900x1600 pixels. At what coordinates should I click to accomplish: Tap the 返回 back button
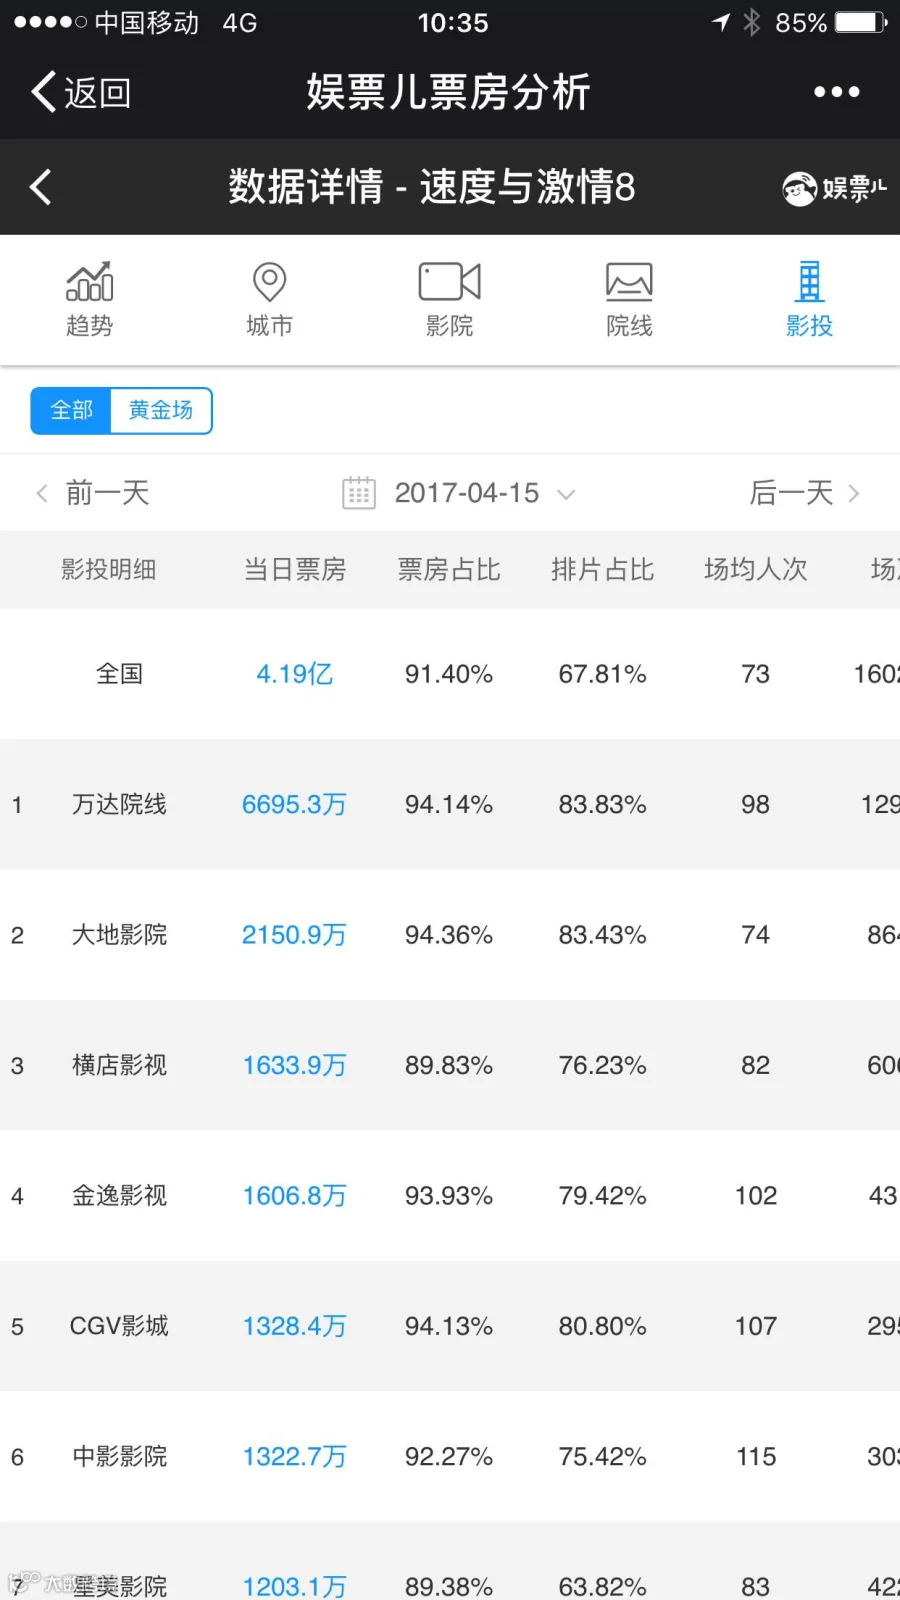point(81,92)
